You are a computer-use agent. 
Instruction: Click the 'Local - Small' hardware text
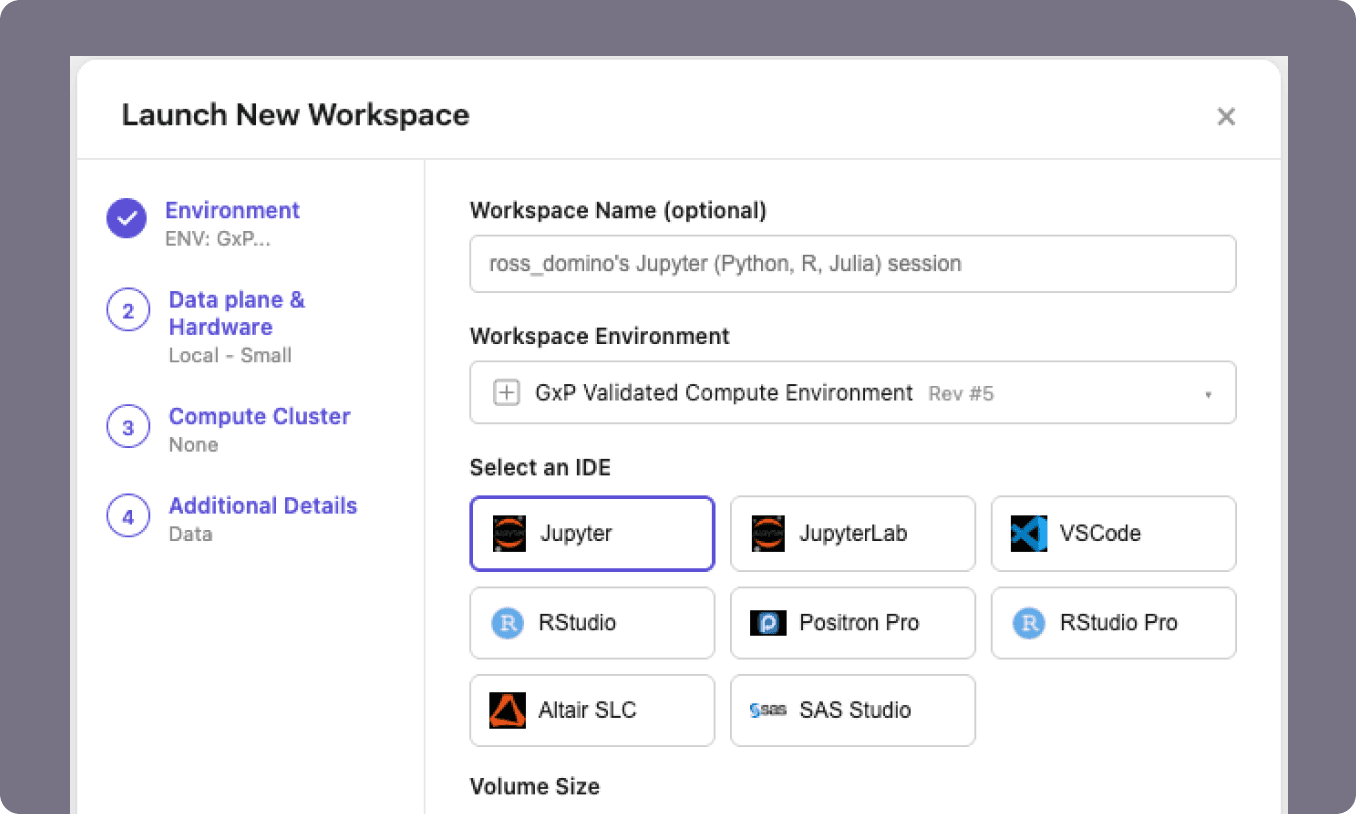(230, 355)
